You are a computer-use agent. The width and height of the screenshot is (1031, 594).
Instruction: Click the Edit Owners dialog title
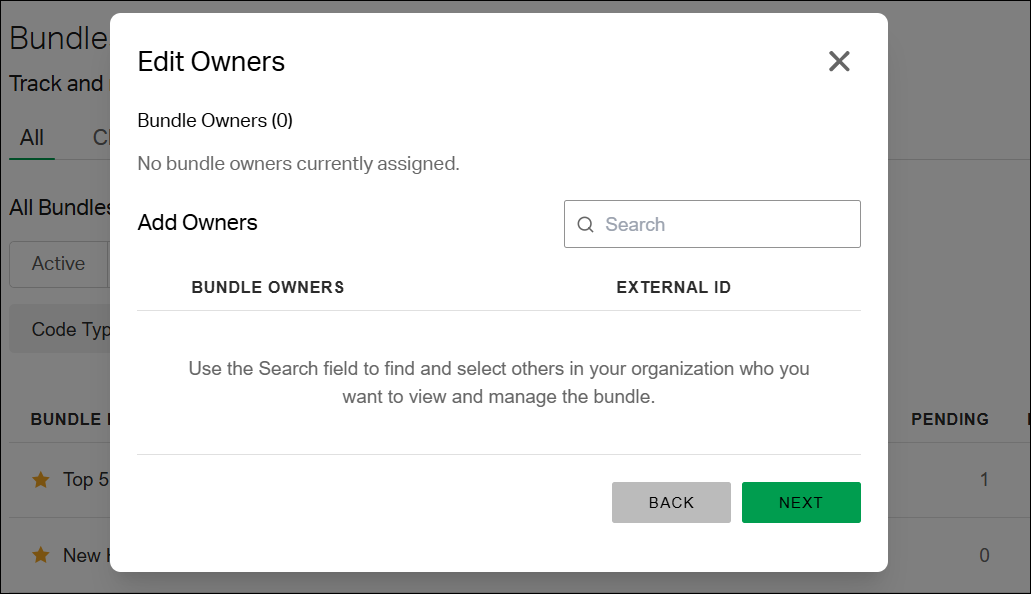pos(211,62)
